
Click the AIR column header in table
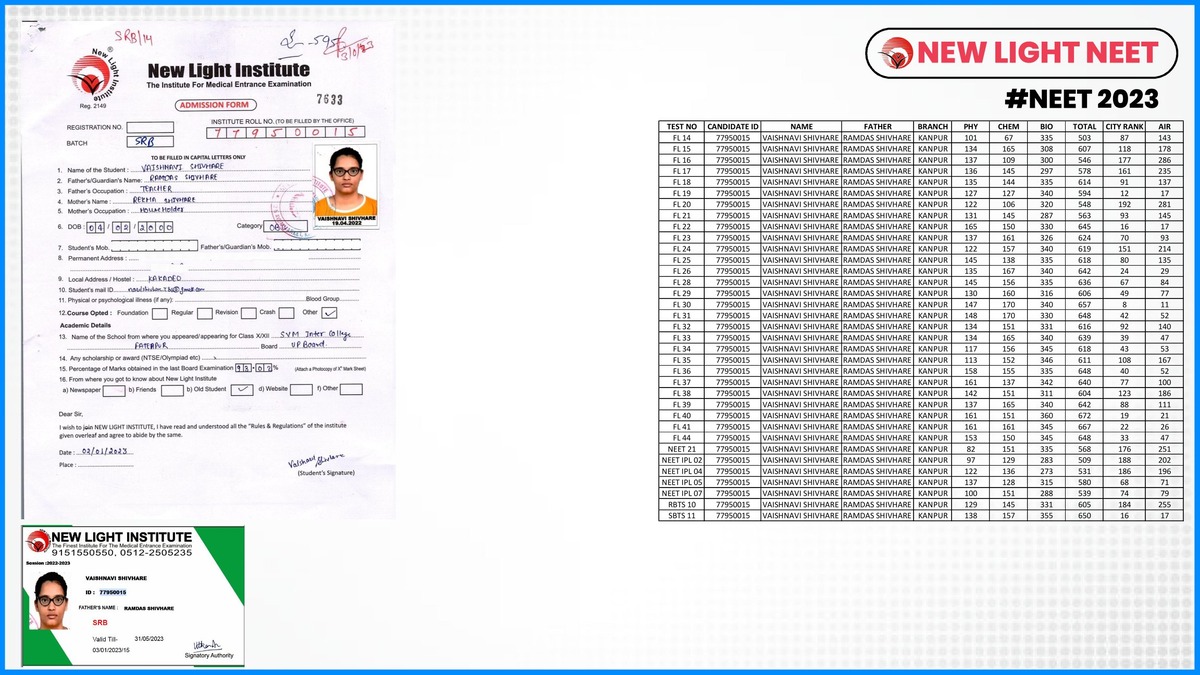1163,127
